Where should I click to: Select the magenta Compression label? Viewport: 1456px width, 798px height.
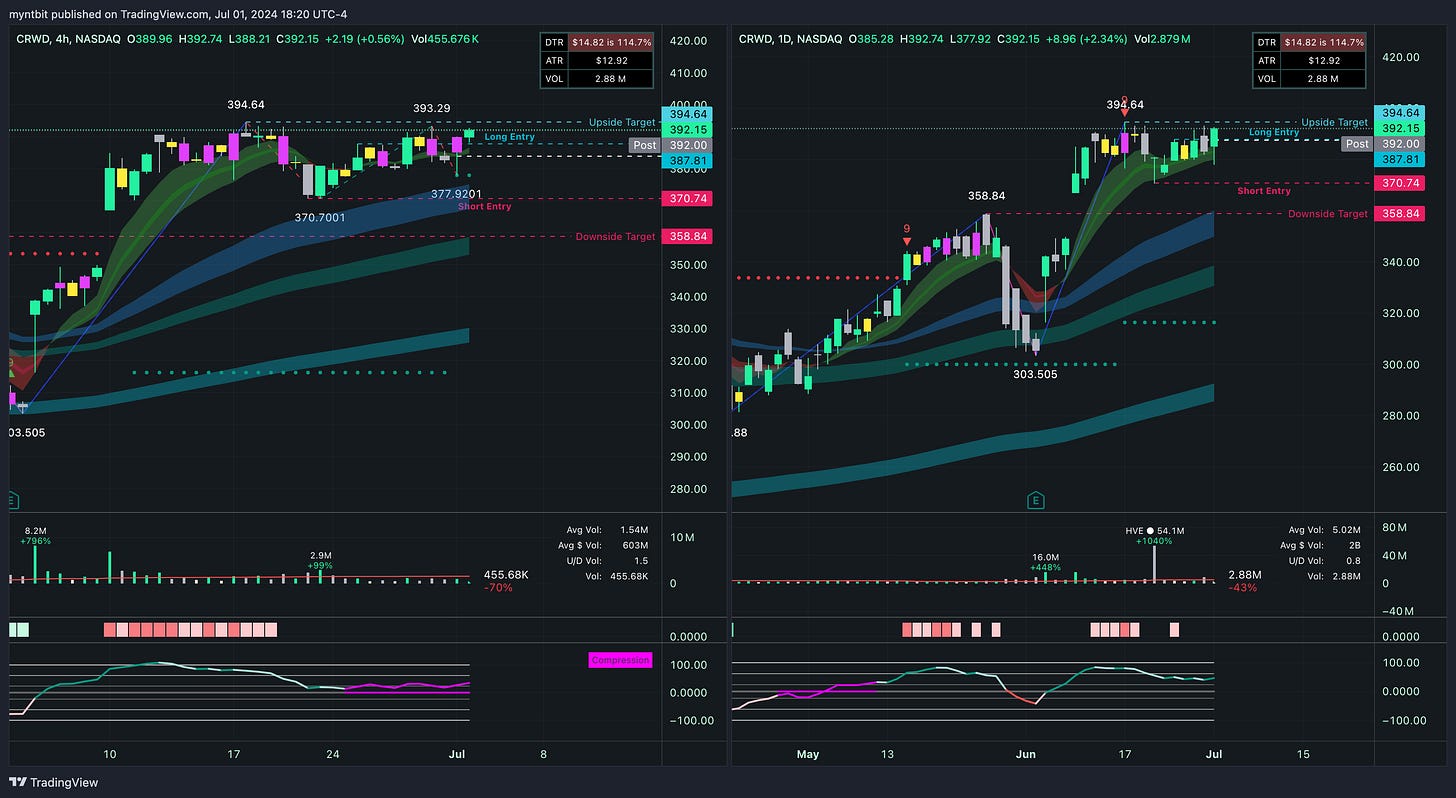click(620, 660)
